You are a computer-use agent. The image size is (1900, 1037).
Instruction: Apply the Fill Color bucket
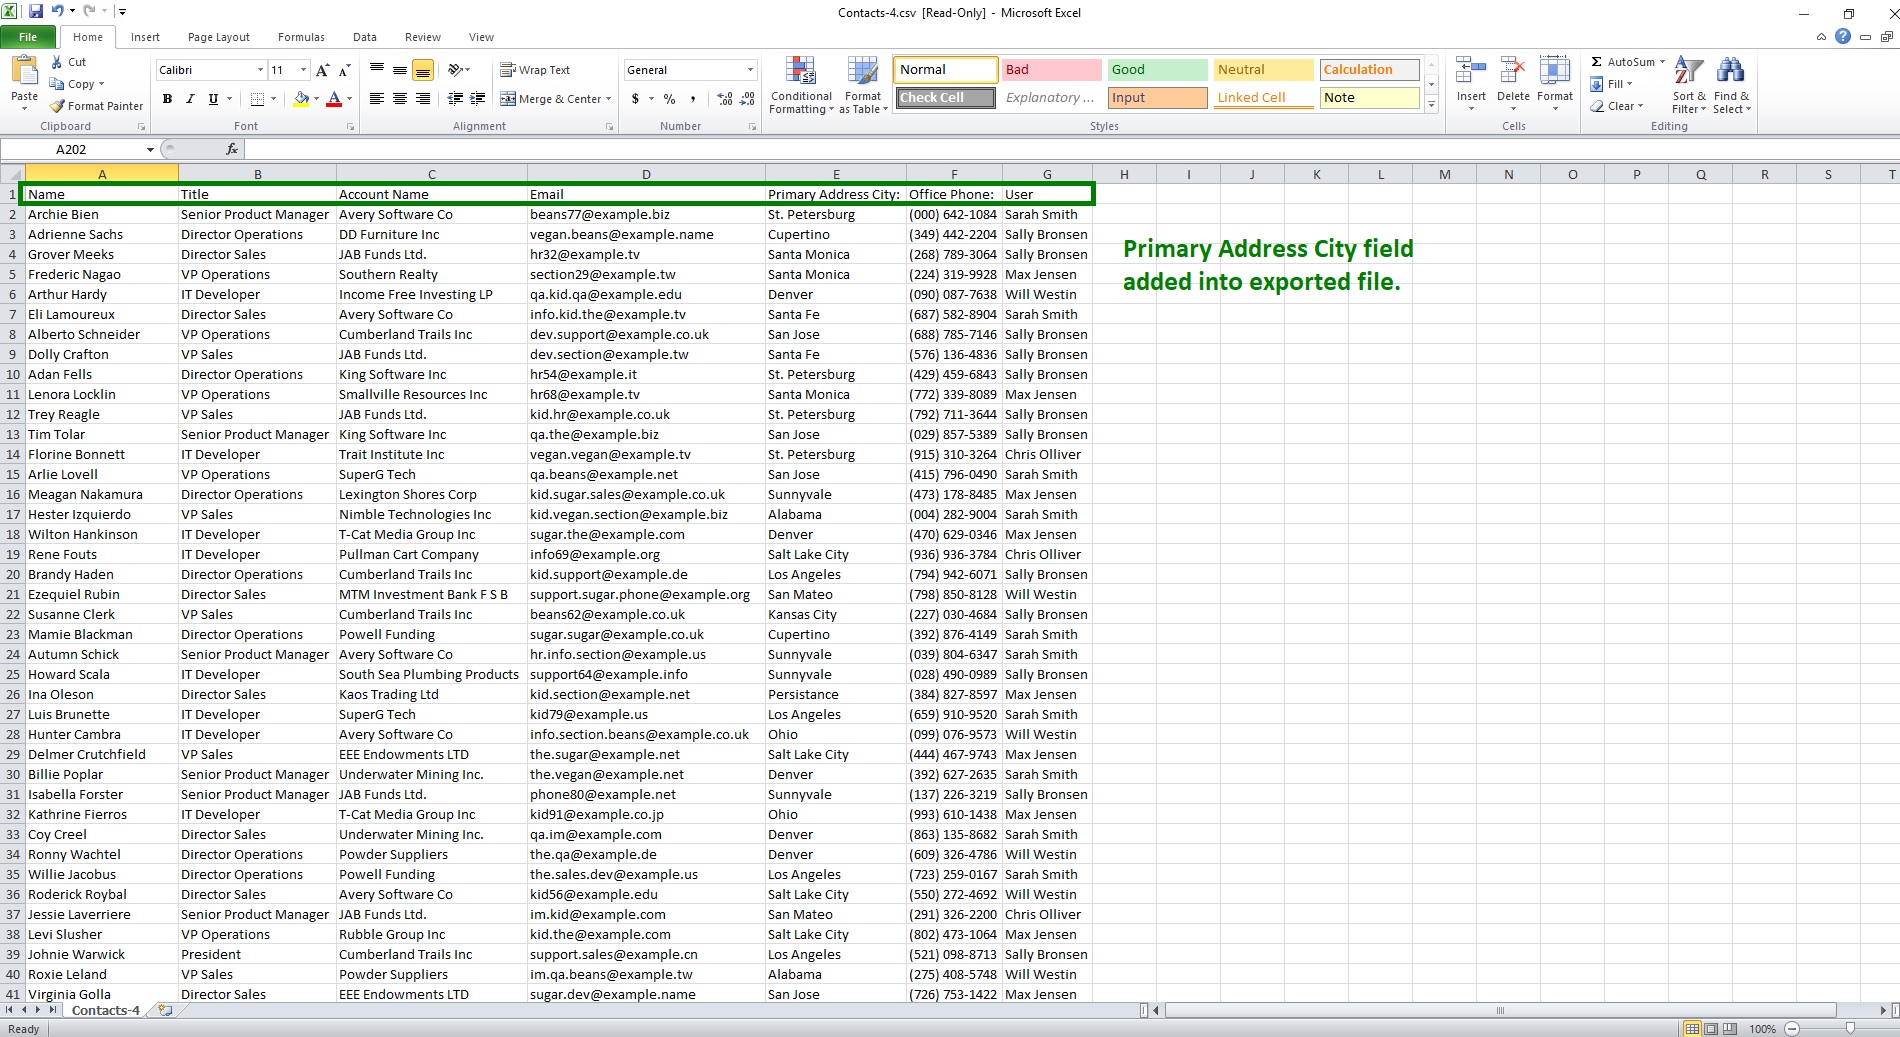point(301,99)
